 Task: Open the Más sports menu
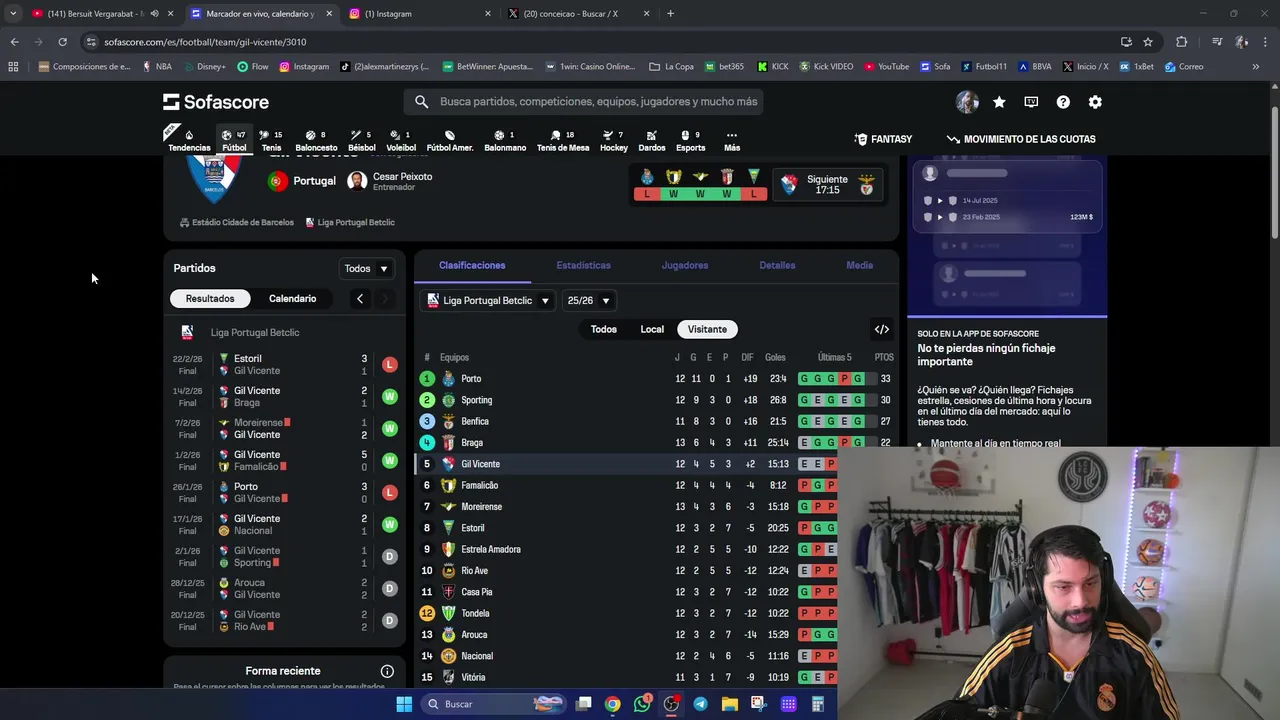(732, 140)
